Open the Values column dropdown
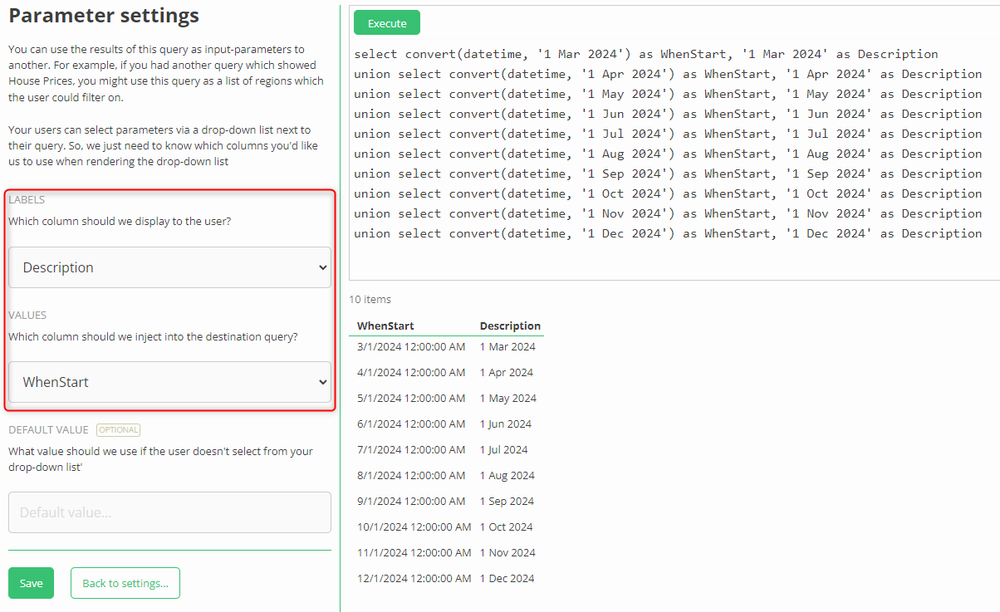The image size is (1000, 612). coord(169,382)
